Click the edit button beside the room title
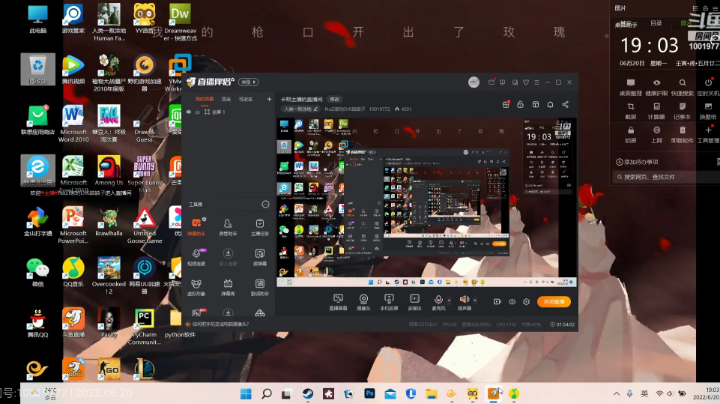 pyautogui.click(x=334, y=99)
